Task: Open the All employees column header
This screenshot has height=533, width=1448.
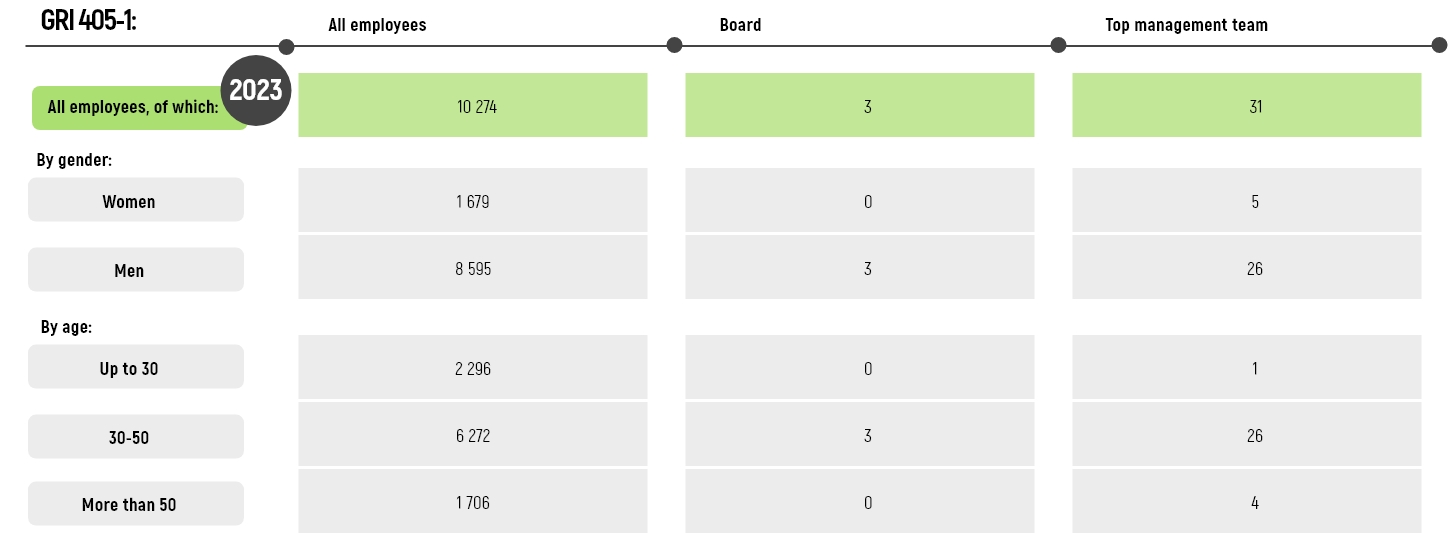Action: click(377, 25)
